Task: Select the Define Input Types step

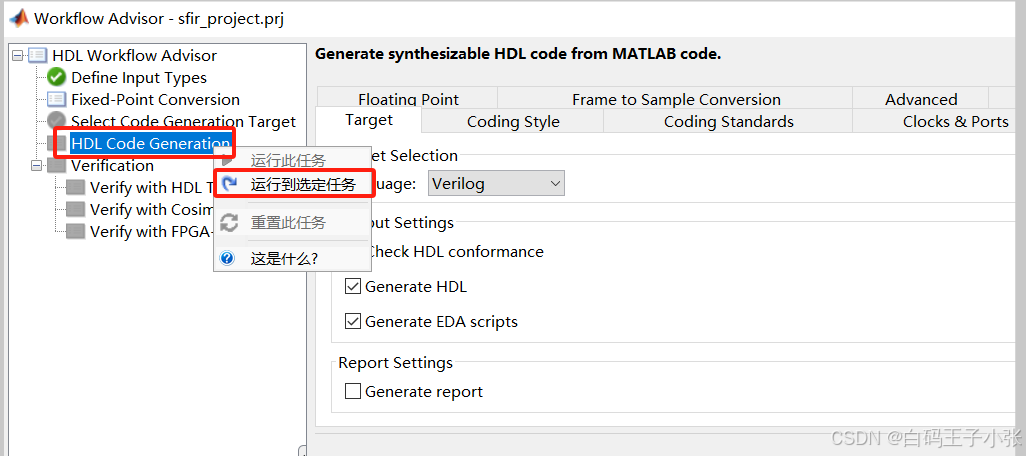Action: click(x=138, y=78)
